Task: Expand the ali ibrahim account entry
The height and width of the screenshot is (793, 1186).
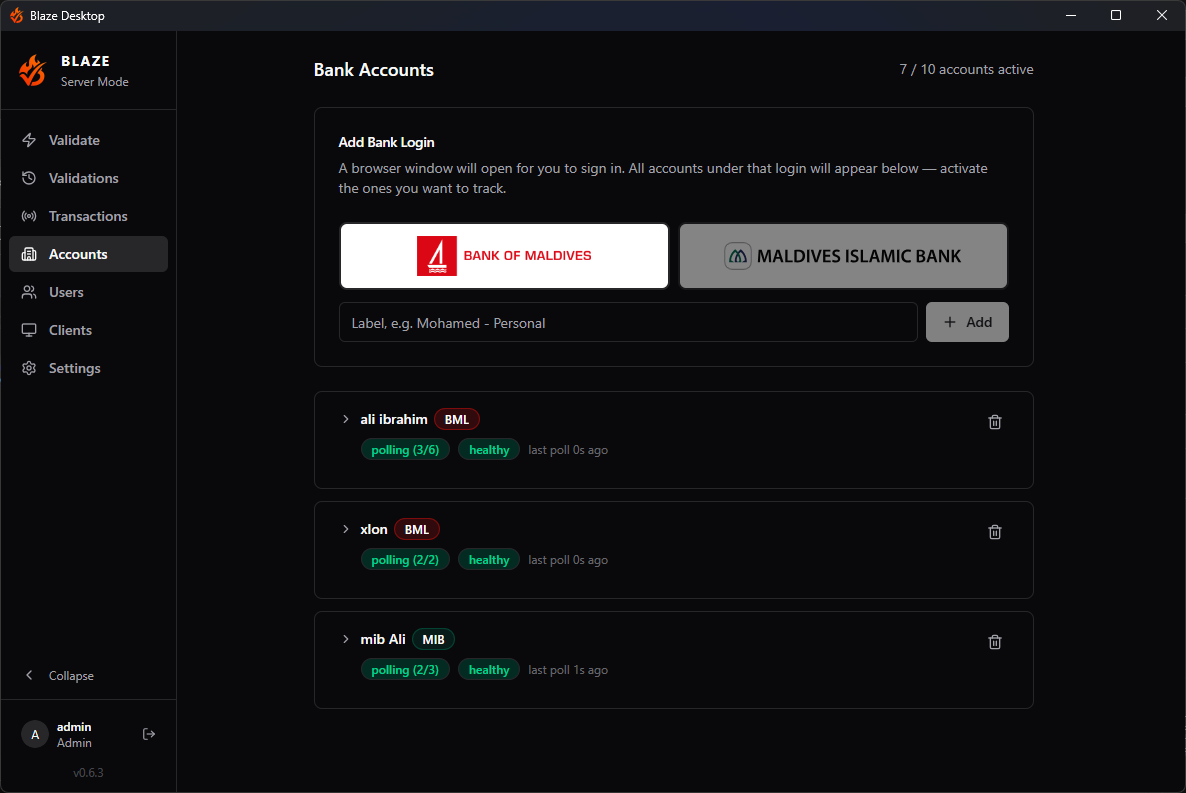Action: point(346,419)
